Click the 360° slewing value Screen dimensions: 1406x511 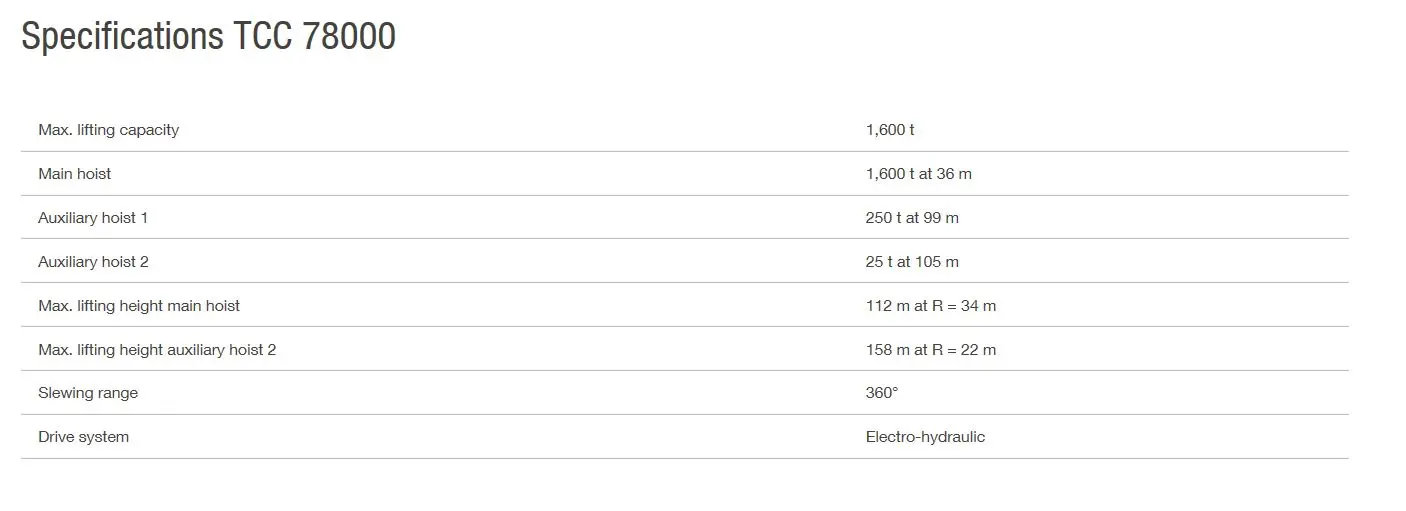click(882, 393)
